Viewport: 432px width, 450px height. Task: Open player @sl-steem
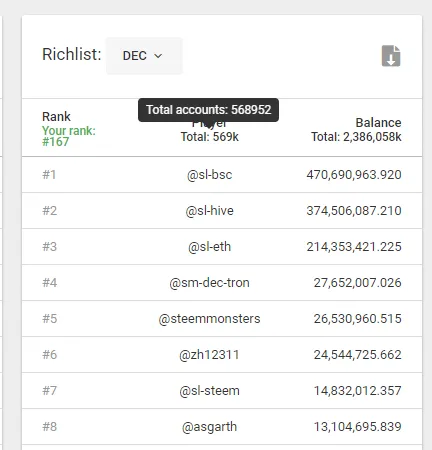coord(209,391)
